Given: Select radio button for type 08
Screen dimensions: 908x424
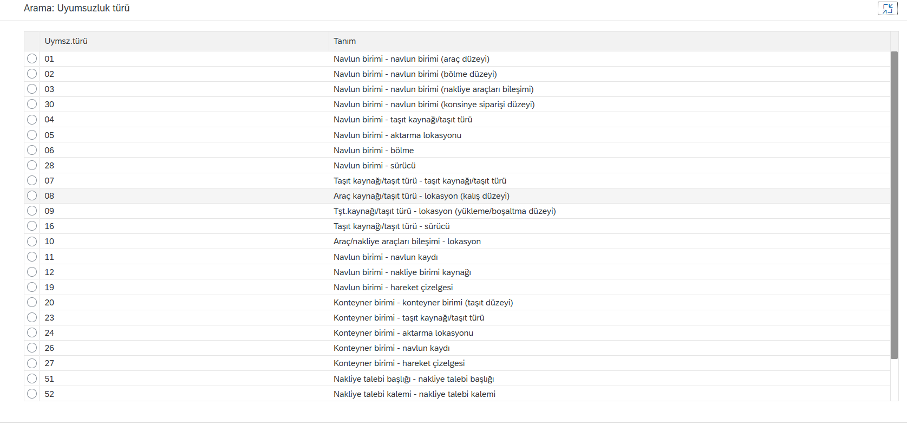Looking at the screenshot, I should tap(32, 196).
